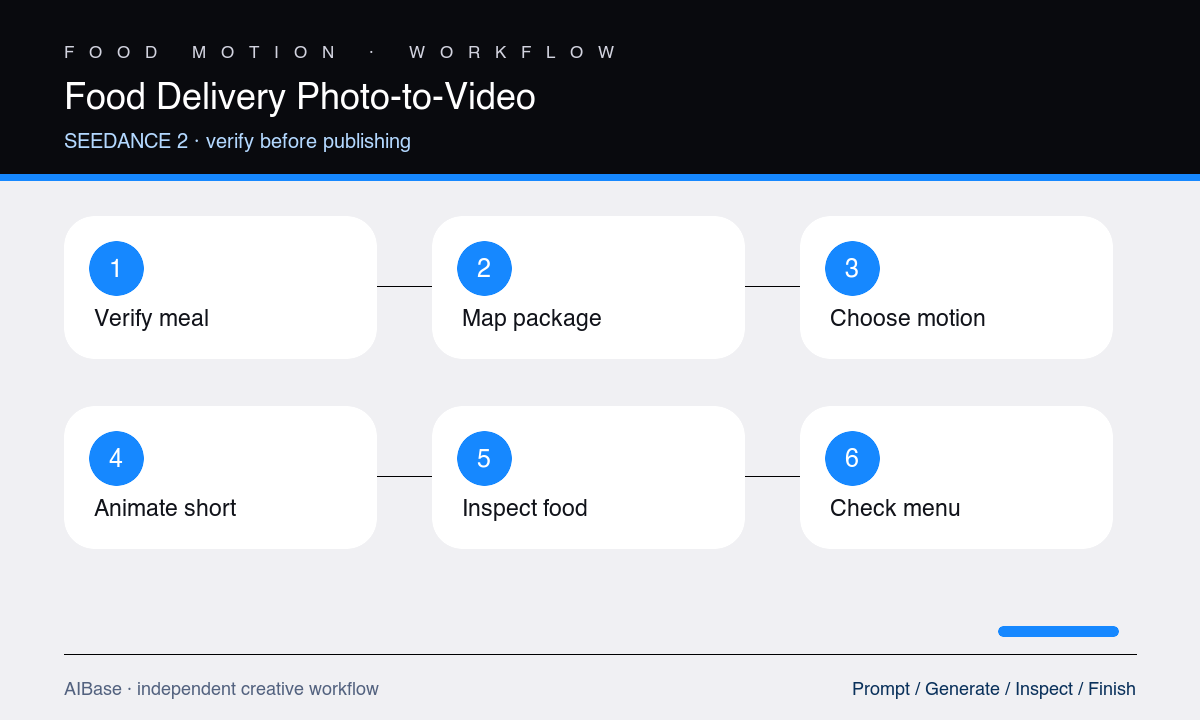Select the 'Animate short' label

point(165,508)
